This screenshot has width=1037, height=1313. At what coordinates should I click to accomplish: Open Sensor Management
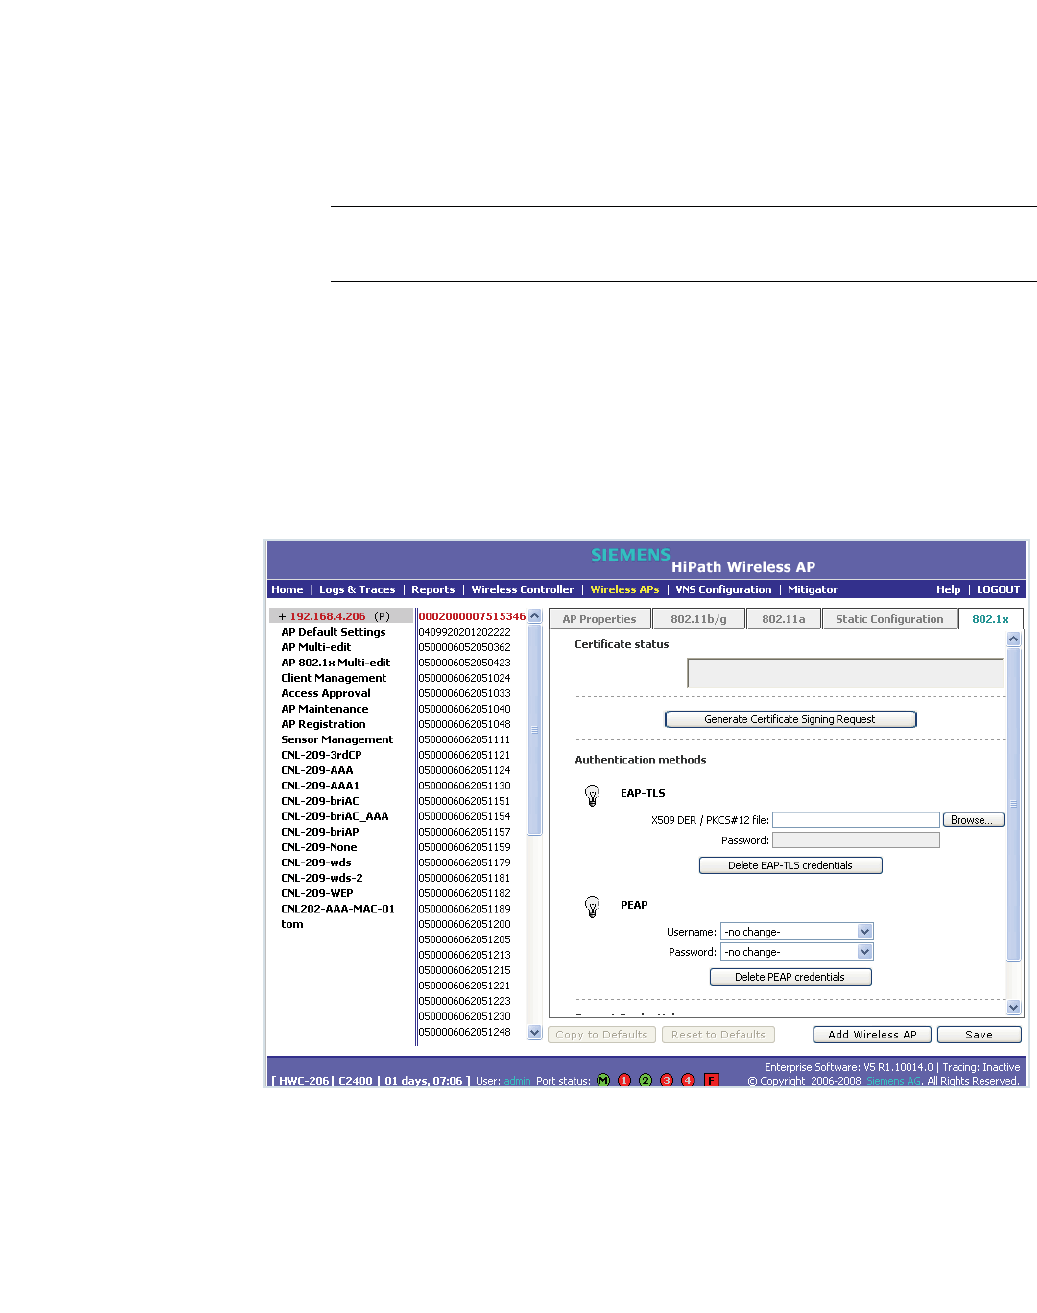(337, 740)
